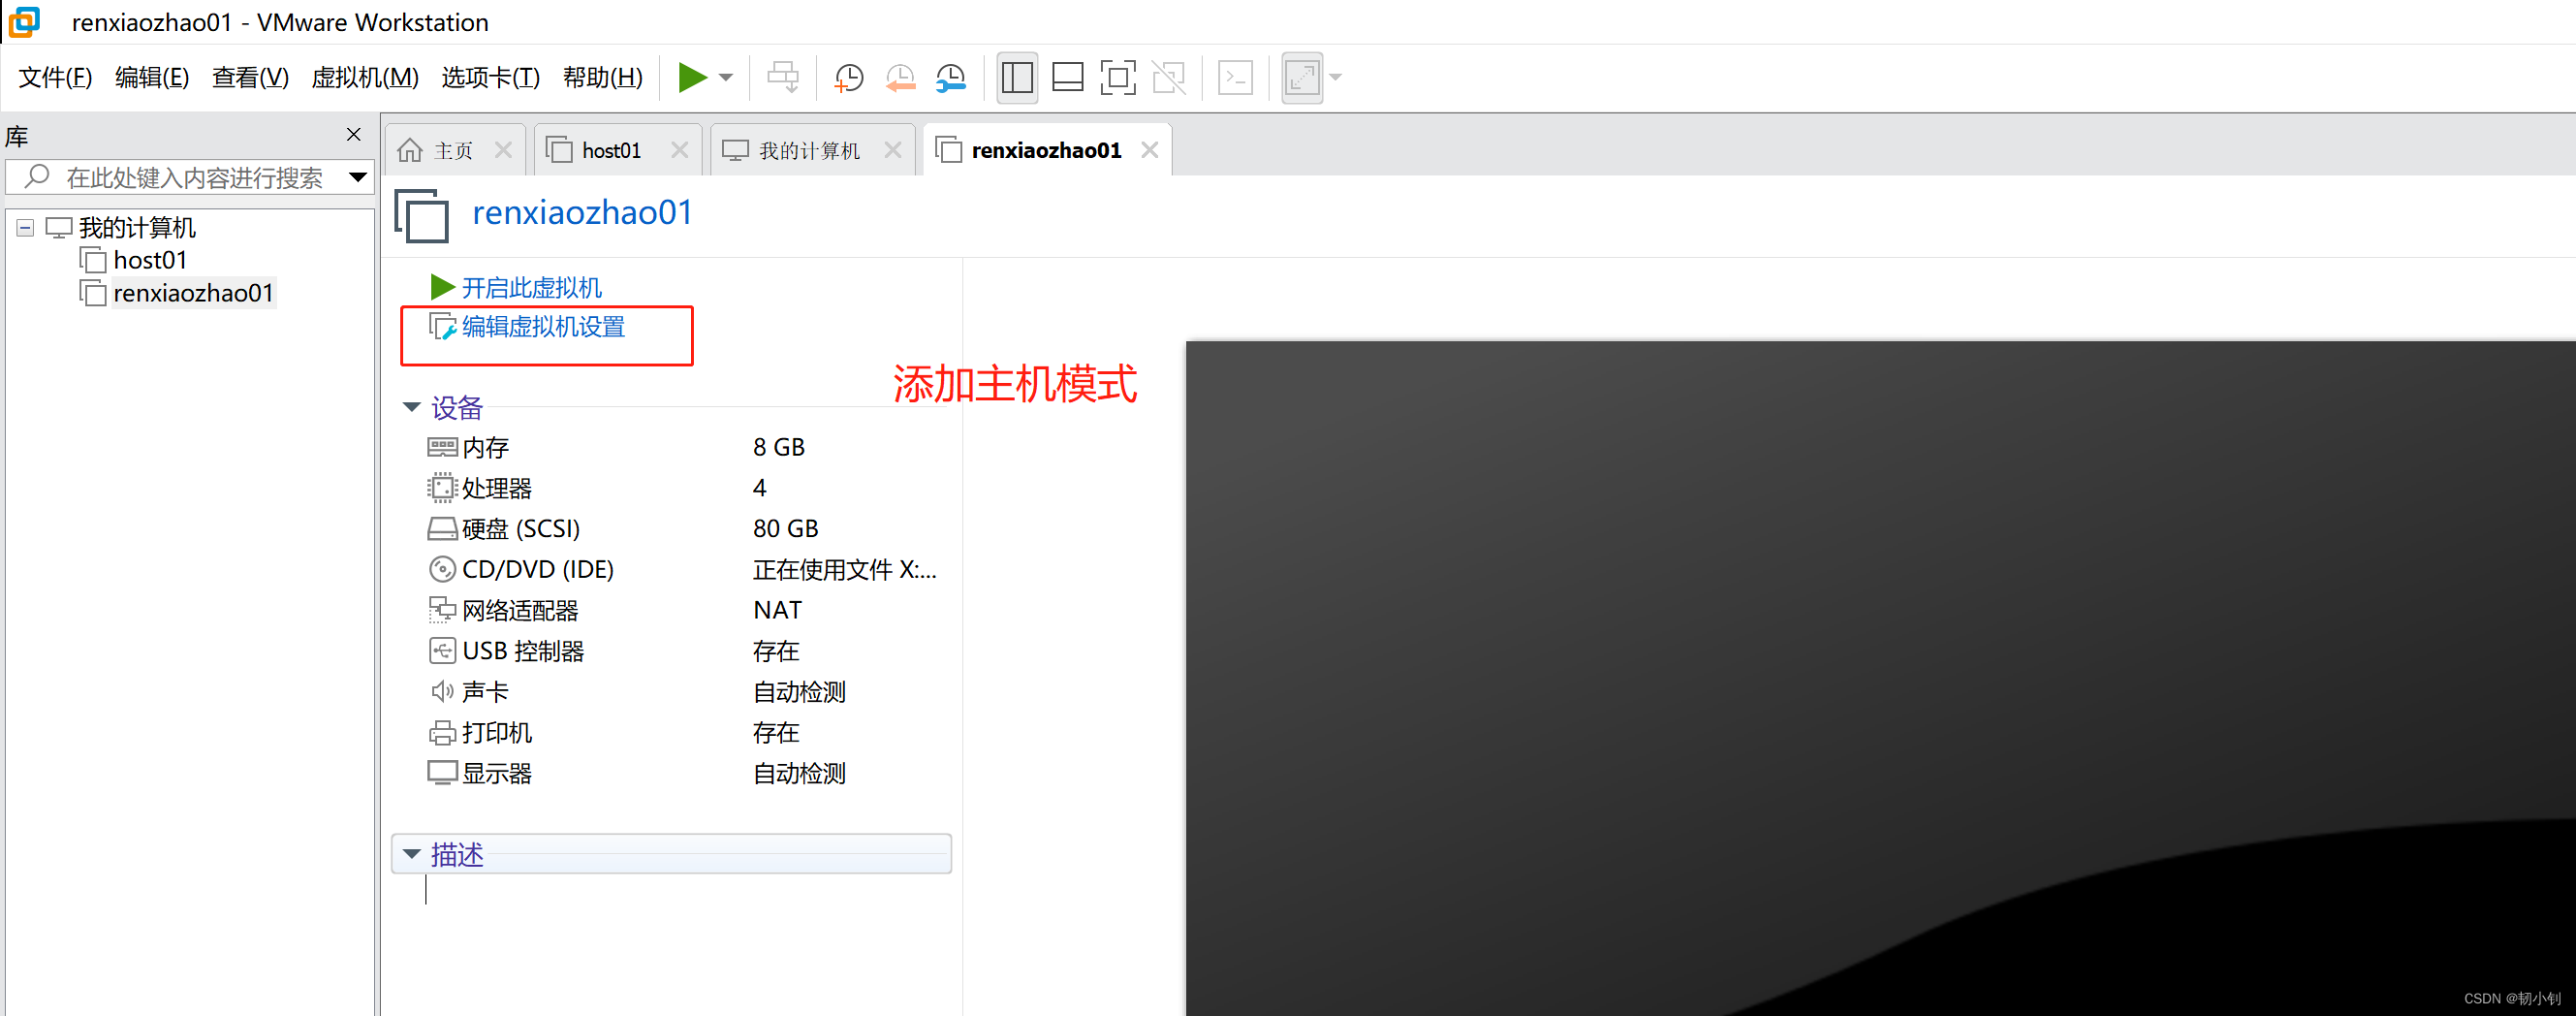
Task: Select renxiaozhao01 in the library tree
Action: pos(193,293)
